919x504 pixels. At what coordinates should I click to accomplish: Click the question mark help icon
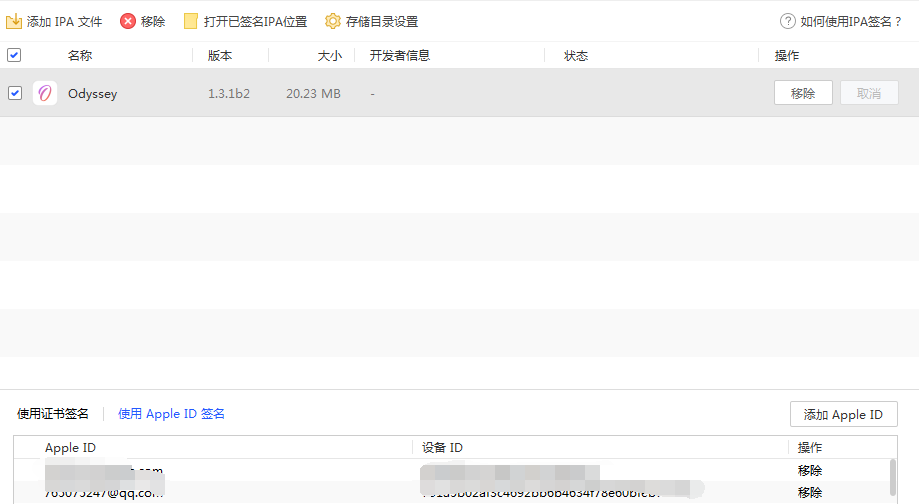click(788, 22)
